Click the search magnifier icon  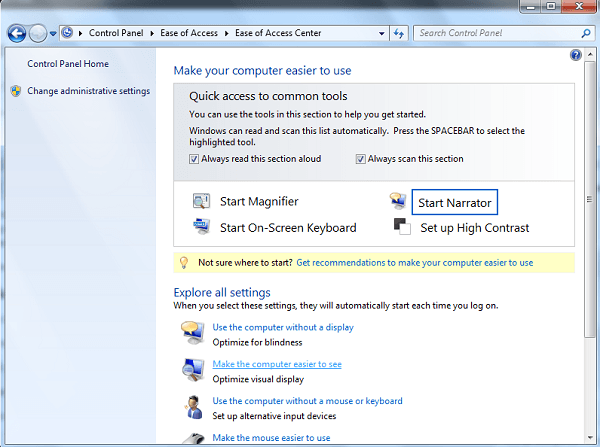click(586, 33)
